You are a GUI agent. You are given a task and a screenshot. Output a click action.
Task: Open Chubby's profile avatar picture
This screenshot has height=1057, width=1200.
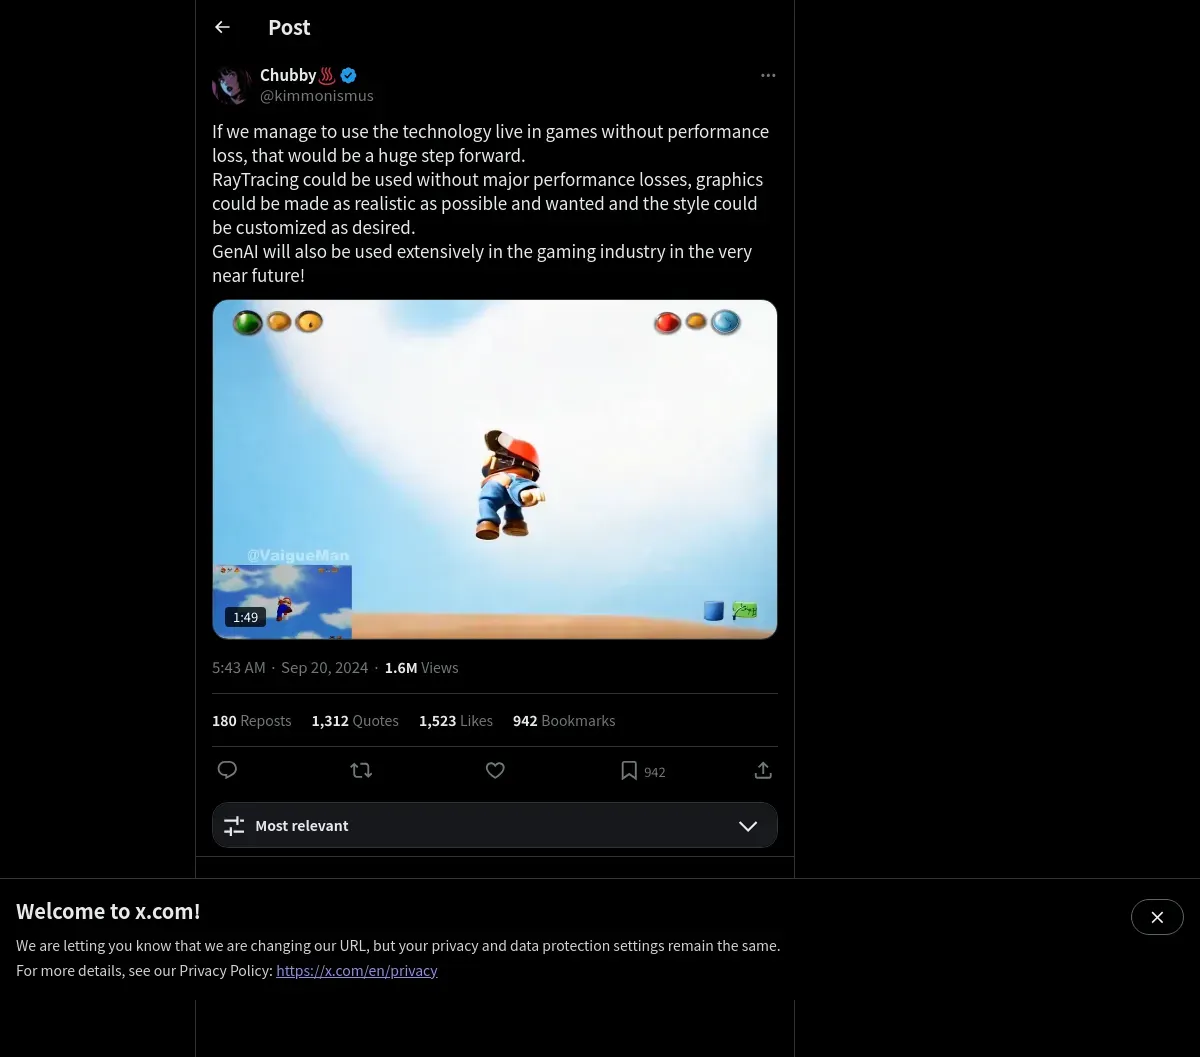click(232, 85)
